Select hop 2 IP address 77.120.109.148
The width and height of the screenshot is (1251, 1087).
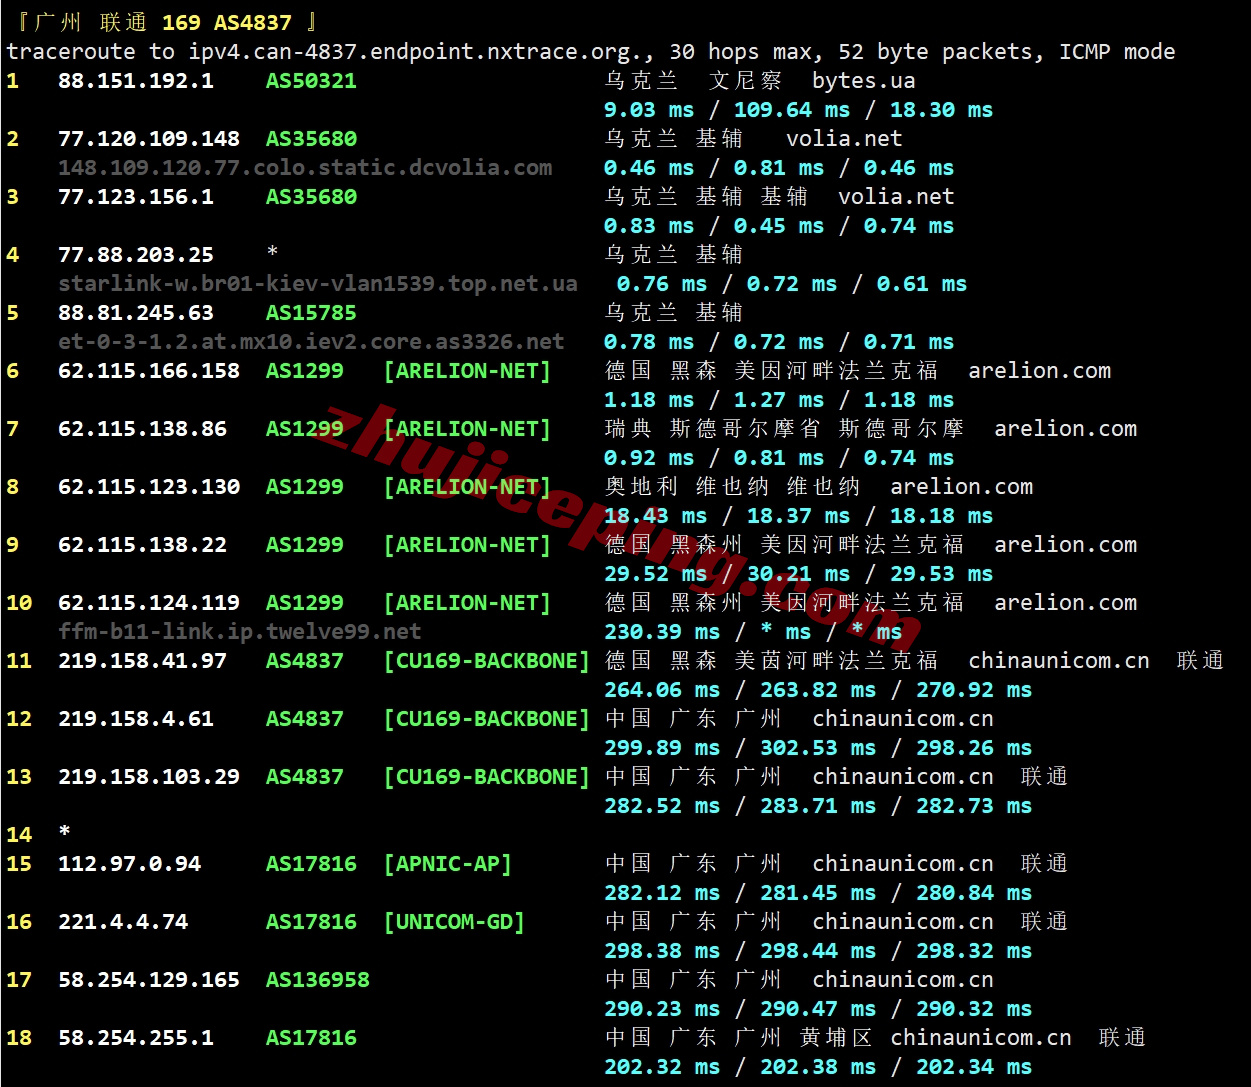click(x=149, y=139)
